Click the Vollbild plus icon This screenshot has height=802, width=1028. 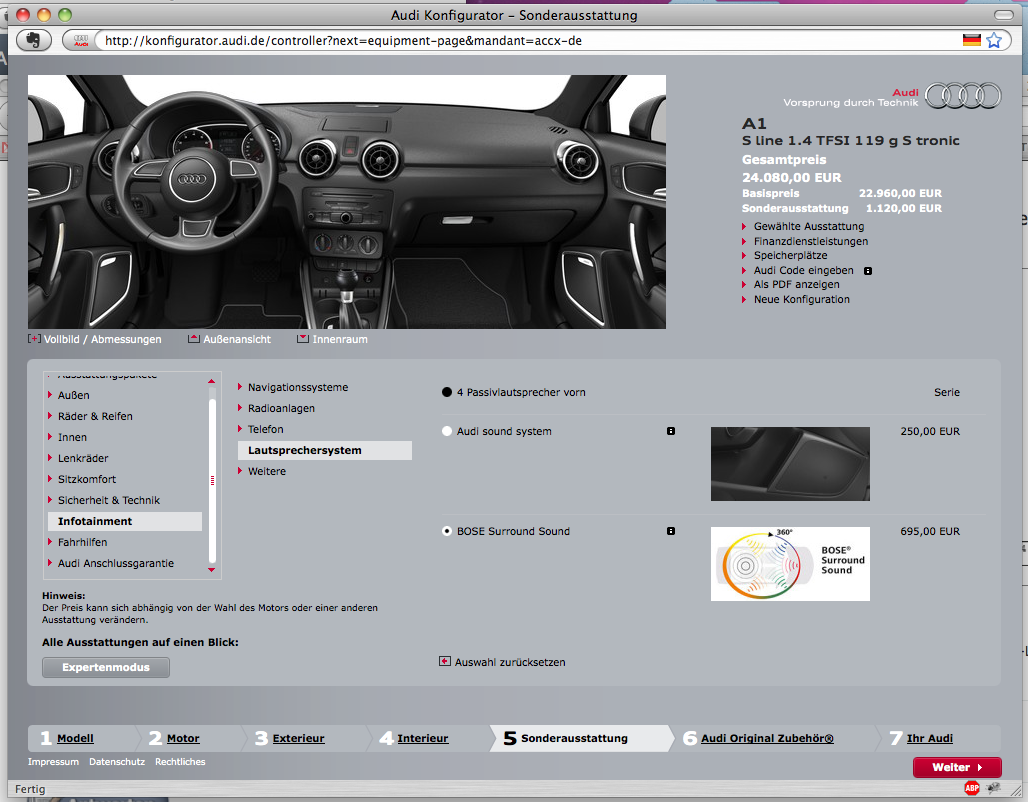pyautogui.click(x=34, y=339)
